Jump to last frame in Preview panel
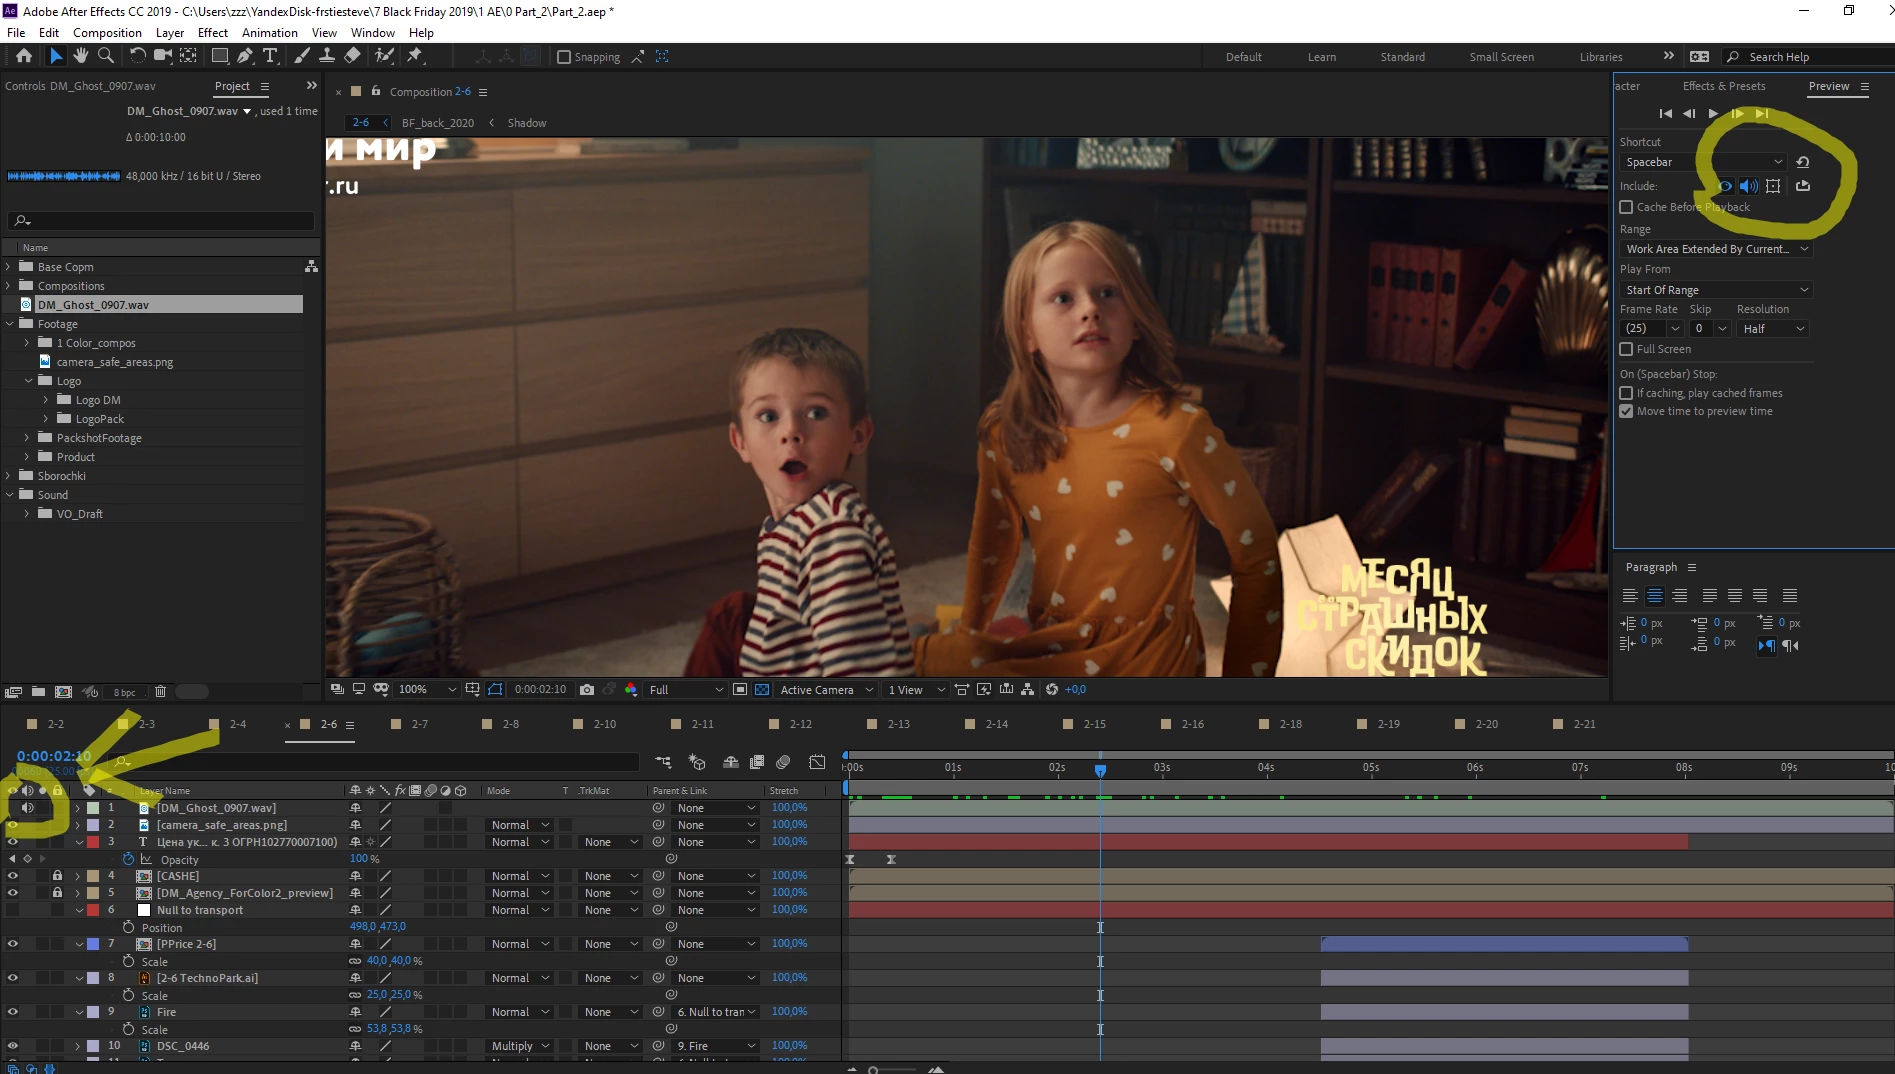The width and height of the screenshot is (1895, 1074). click(1762, 113)
